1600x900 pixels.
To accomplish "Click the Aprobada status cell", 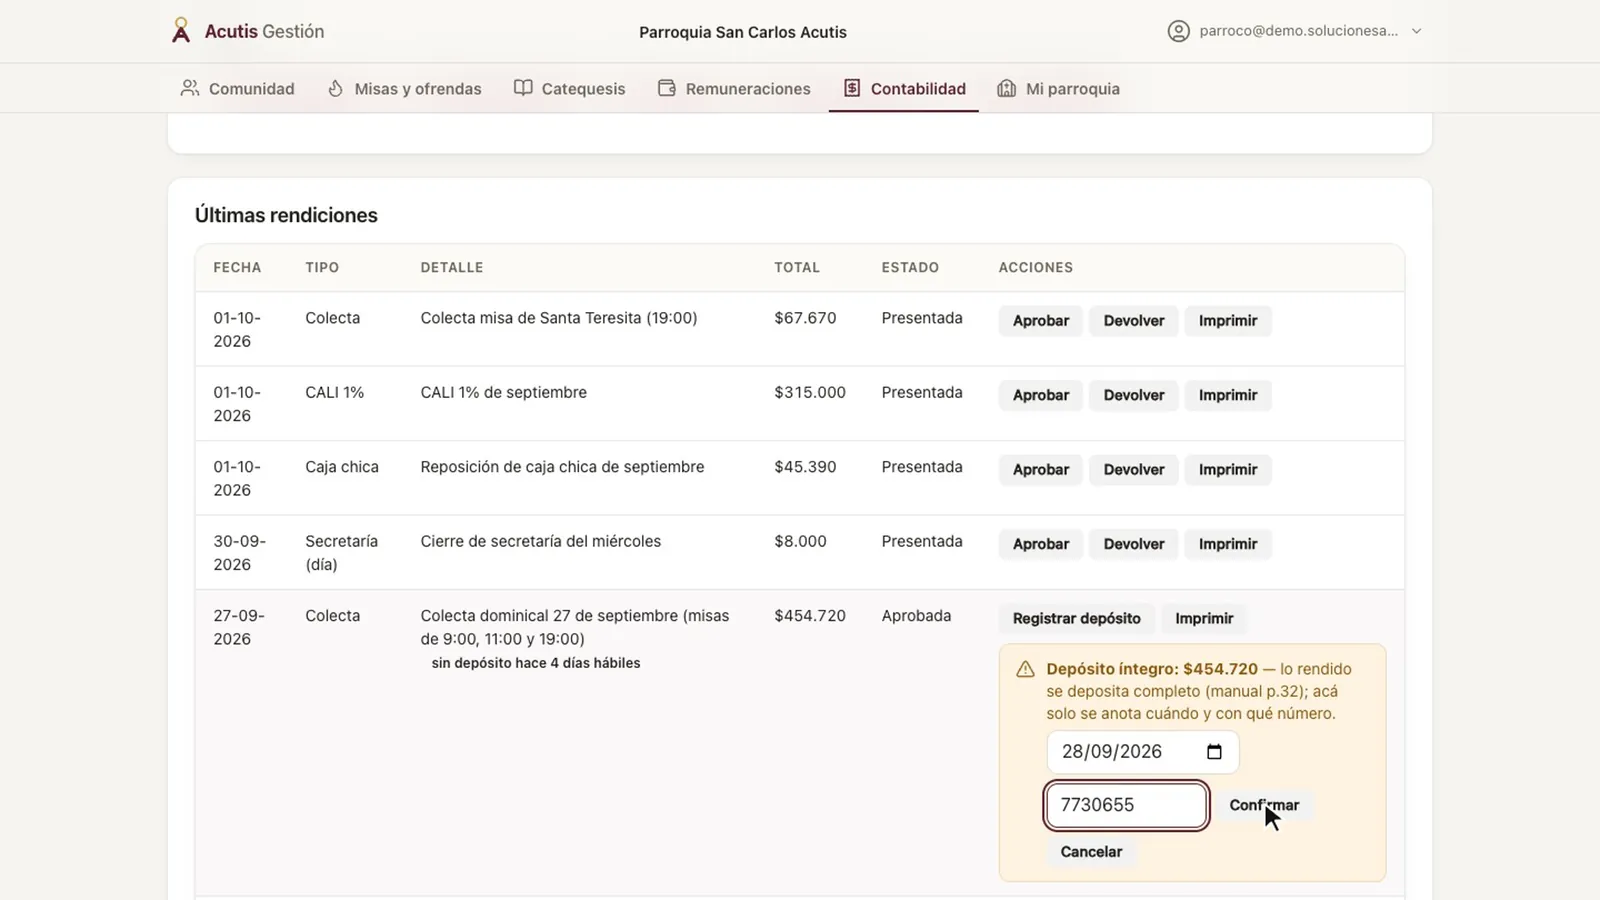I will [916, 616].
